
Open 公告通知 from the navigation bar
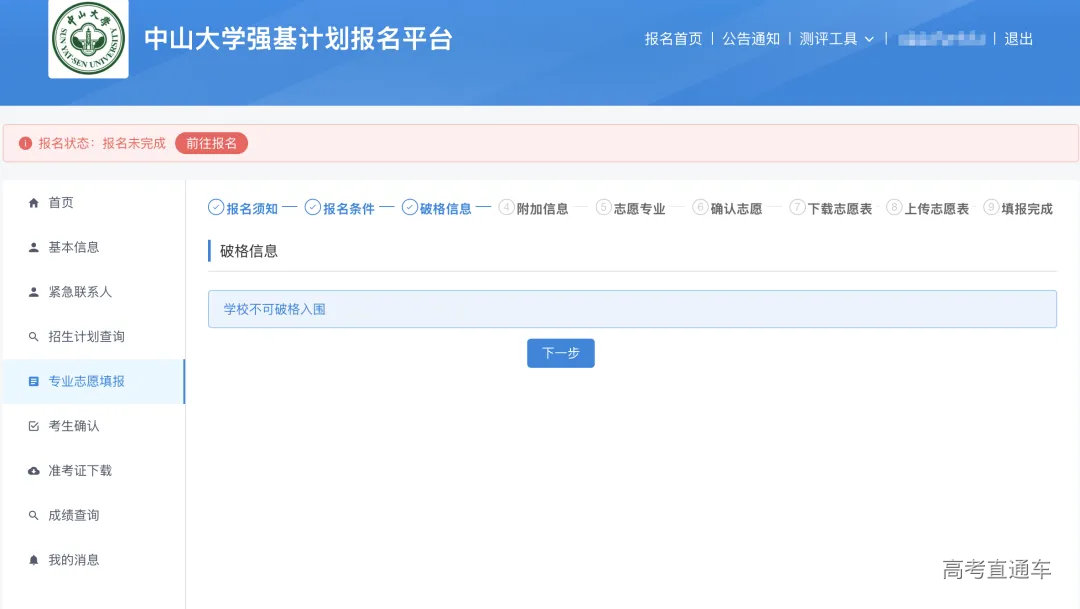[x=751, y=39]
